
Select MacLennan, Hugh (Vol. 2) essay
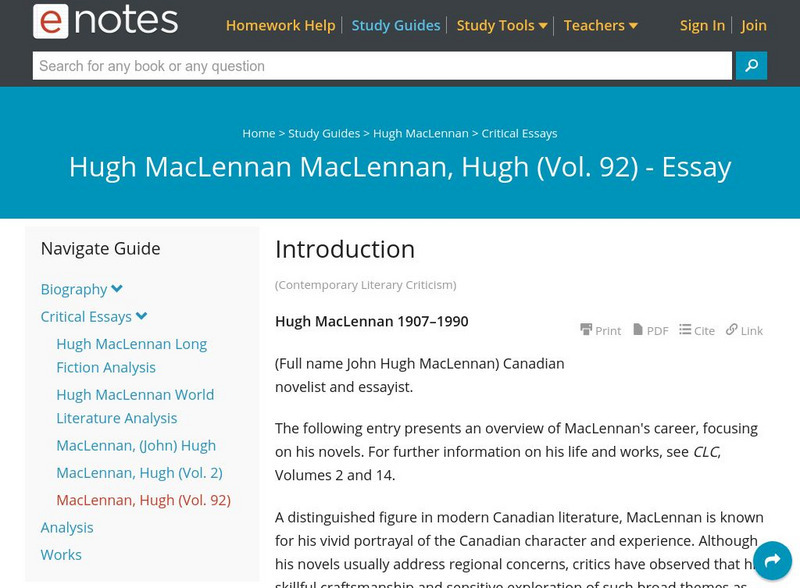[x=139, y=472]
